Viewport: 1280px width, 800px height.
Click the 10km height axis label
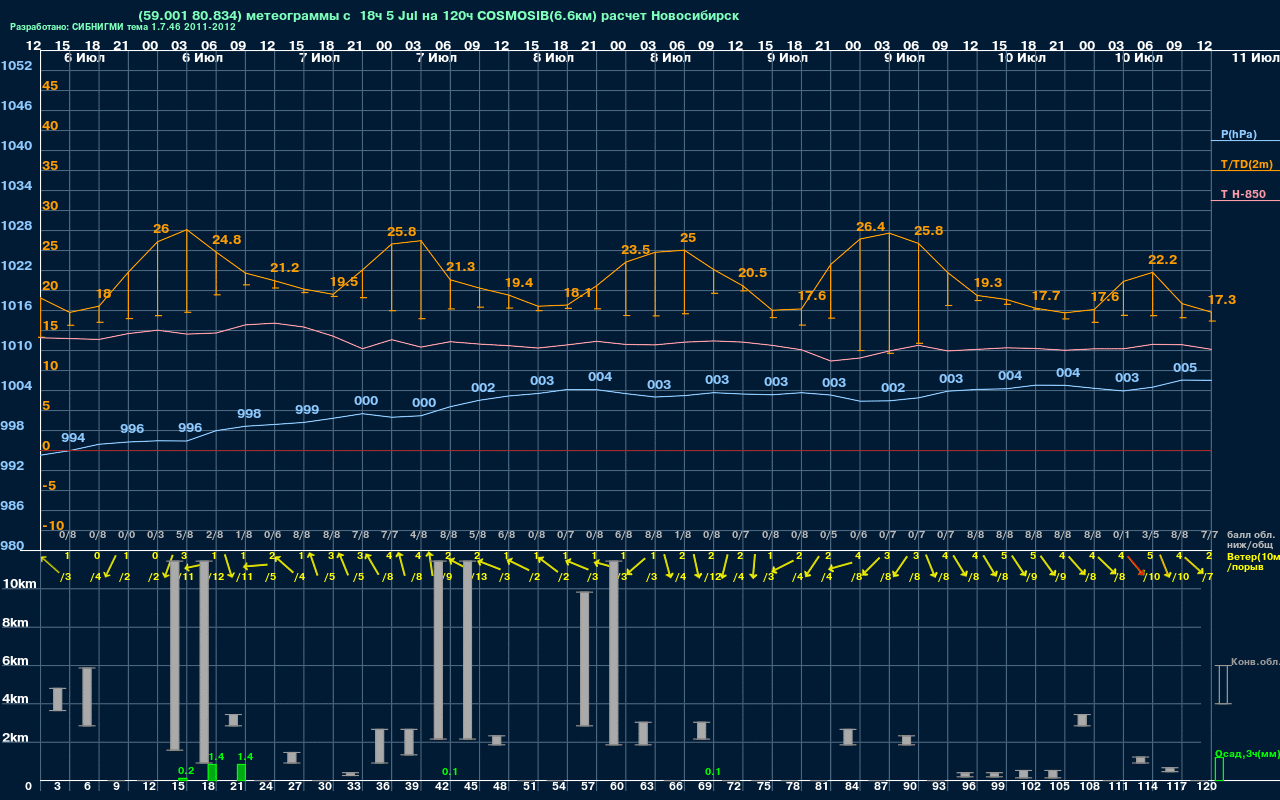[18, 584]
